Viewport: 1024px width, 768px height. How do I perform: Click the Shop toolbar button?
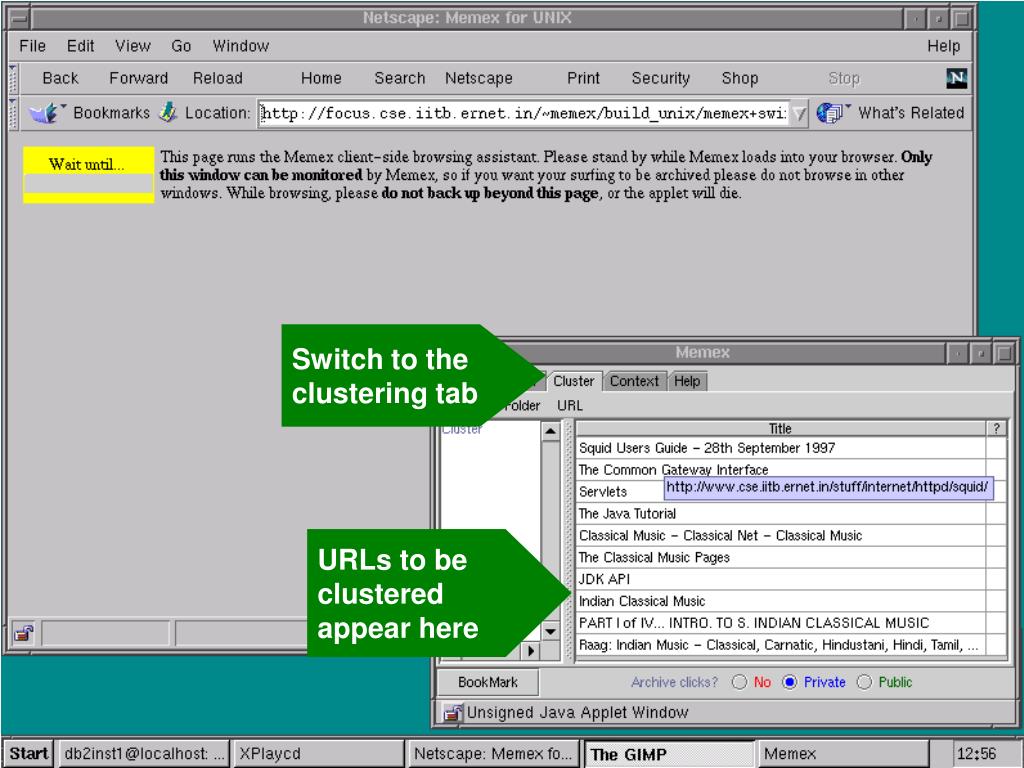(739, 78)
